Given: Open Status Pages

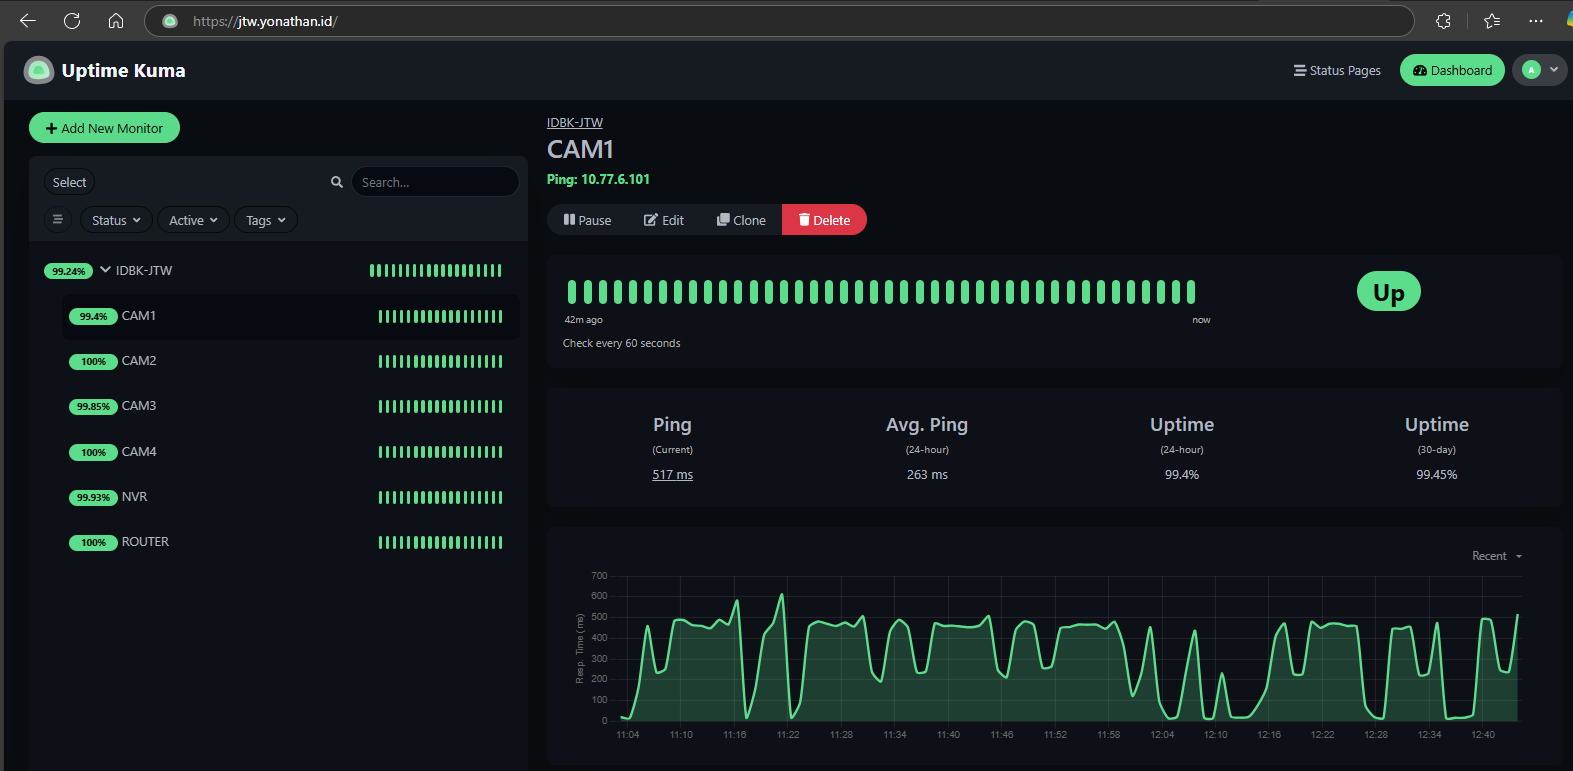Looking at the screenshot, I should 1337,70.
